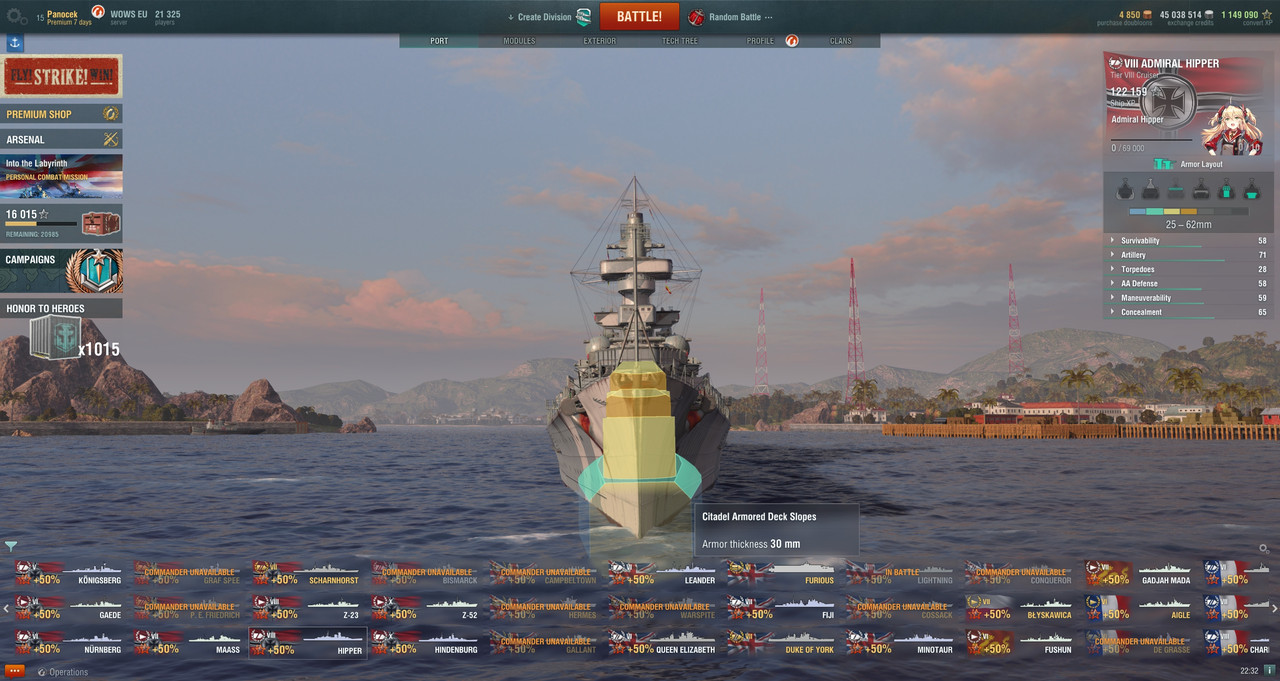
Task: Open the settings gear menu
Action: [x=17, y=16]
